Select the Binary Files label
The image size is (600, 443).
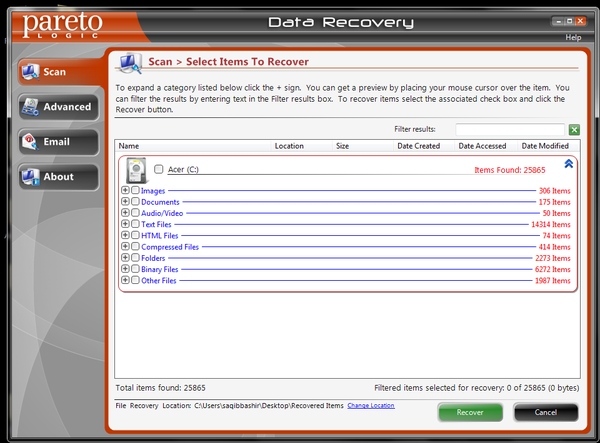(160, 269)
